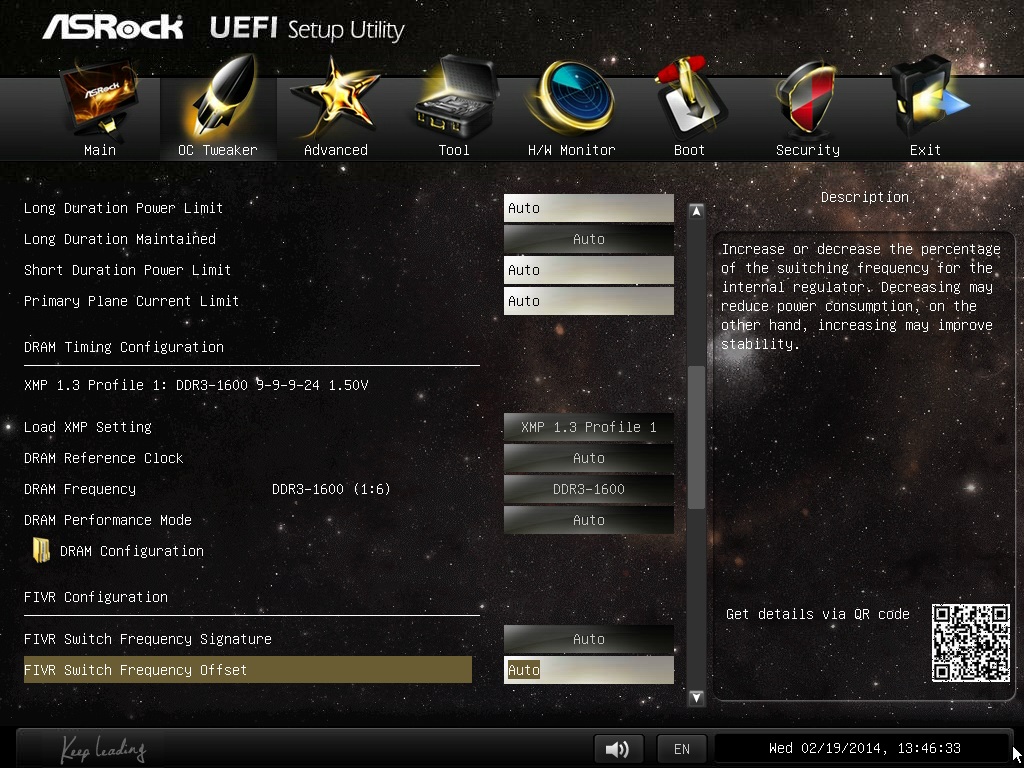Switch to the Advanced tab label

click(x=336, y=150)
